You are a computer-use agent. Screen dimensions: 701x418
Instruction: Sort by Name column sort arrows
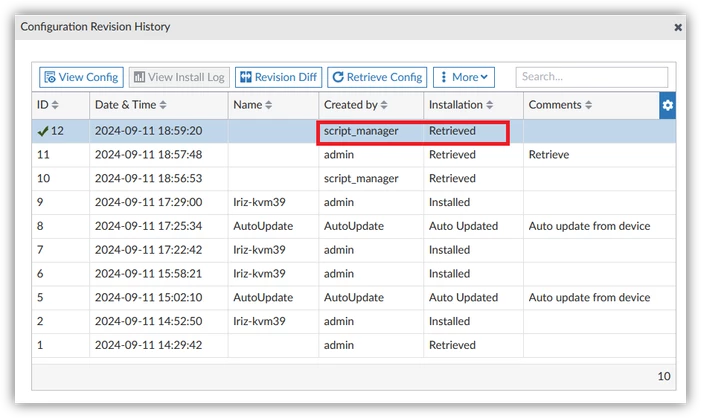[268, 105]
